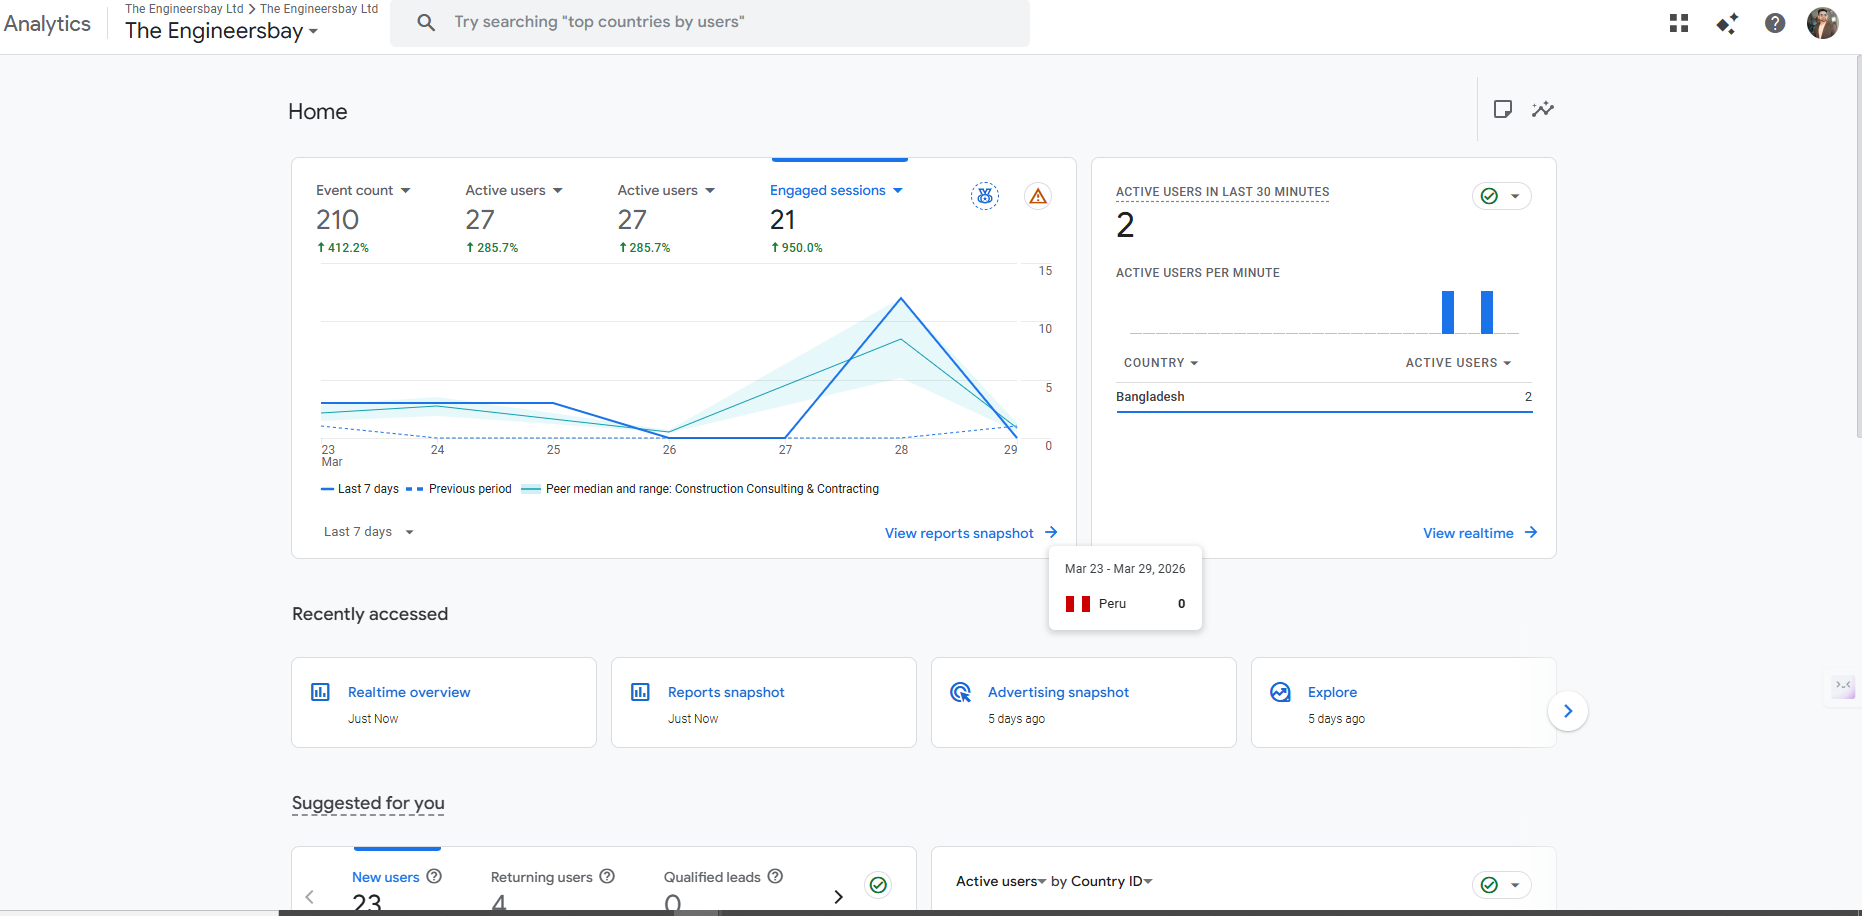Expand The Engineersbay property selector
The image size is (1862, 916).
tap(222, 31)
